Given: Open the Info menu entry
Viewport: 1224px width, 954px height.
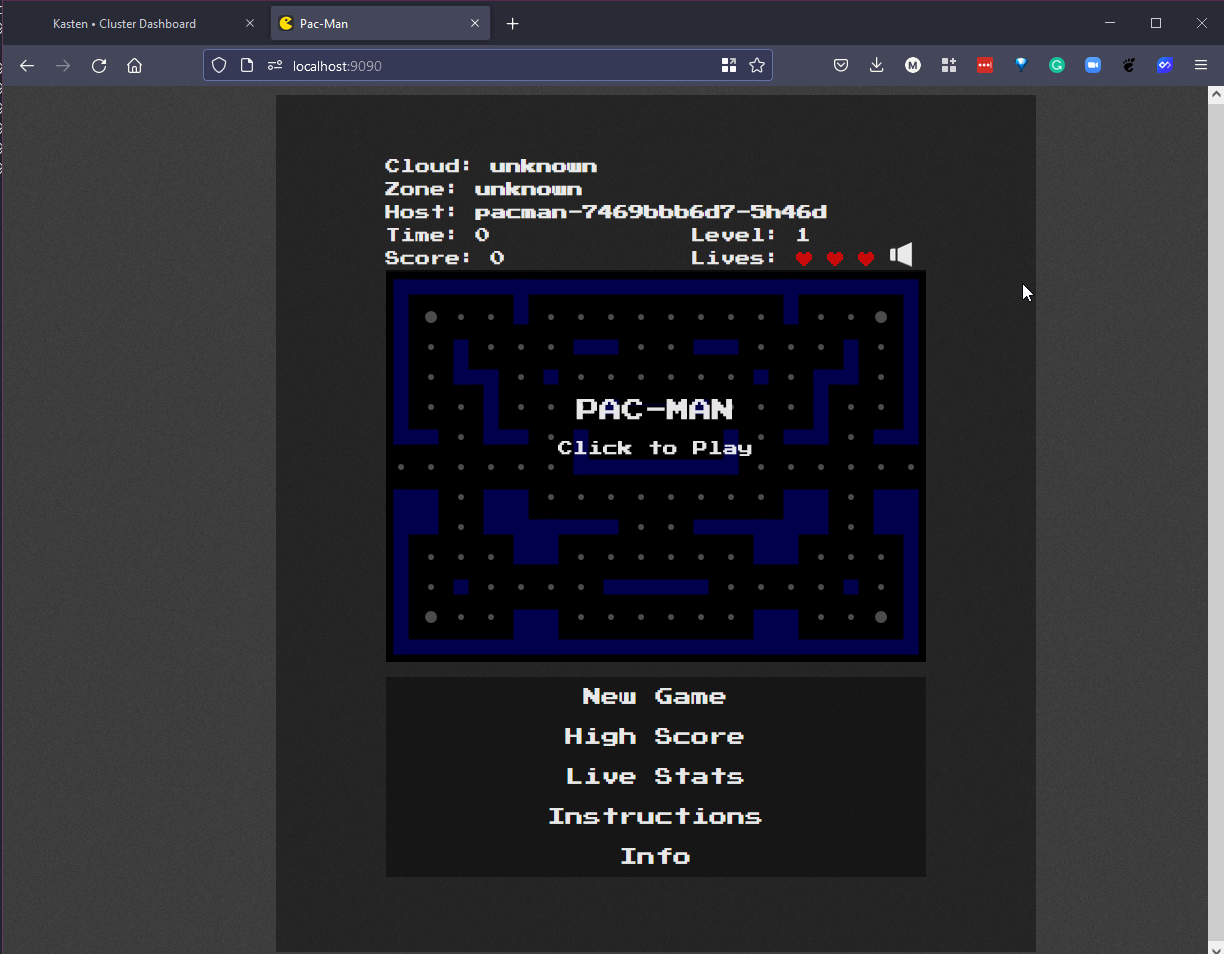Looking at the screenshot, I should click(x=655, y=857).
